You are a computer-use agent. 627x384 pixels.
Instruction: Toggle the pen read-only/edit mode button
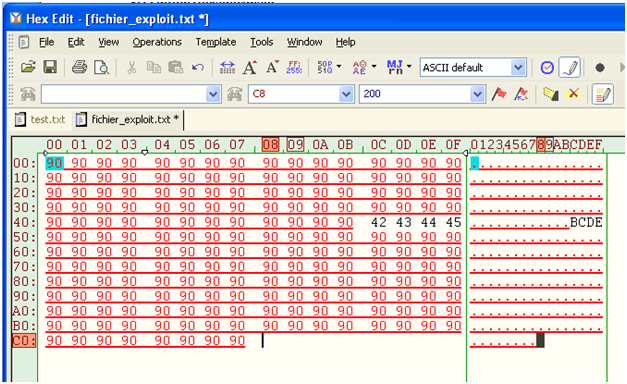click(569, 68)
